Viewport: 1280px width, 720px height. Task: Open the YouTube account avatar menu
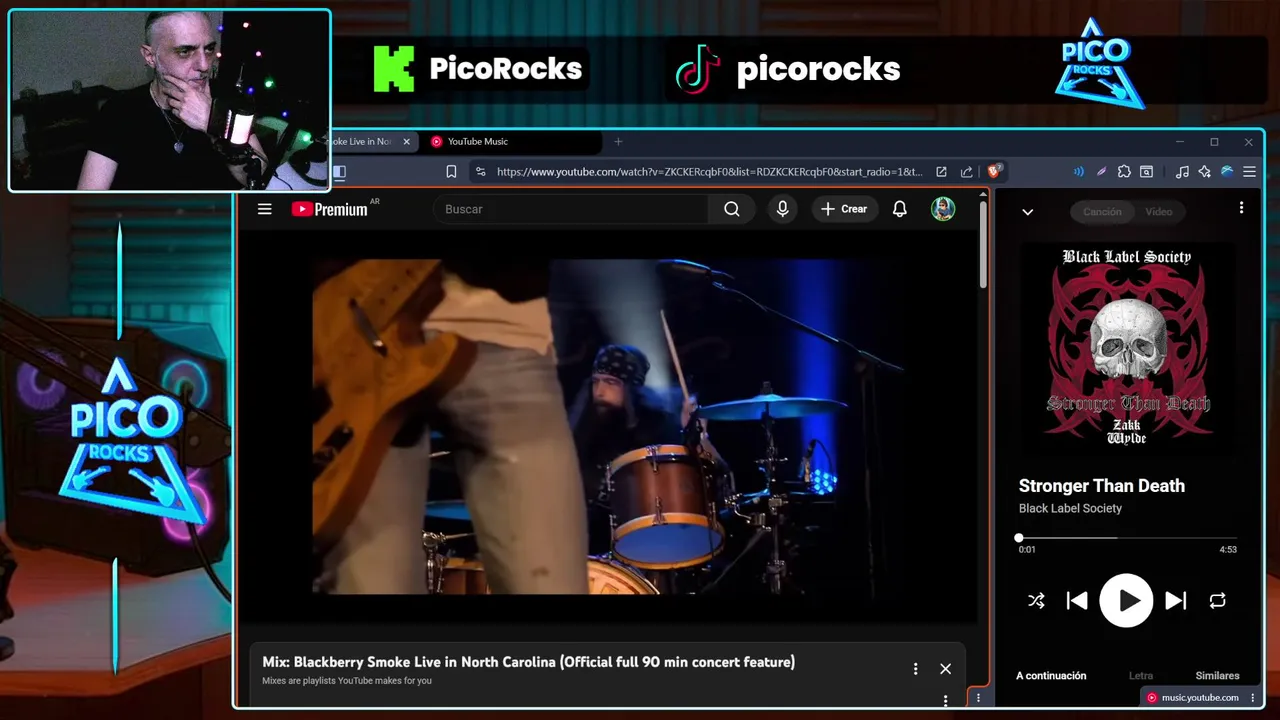tap(943, 209)
